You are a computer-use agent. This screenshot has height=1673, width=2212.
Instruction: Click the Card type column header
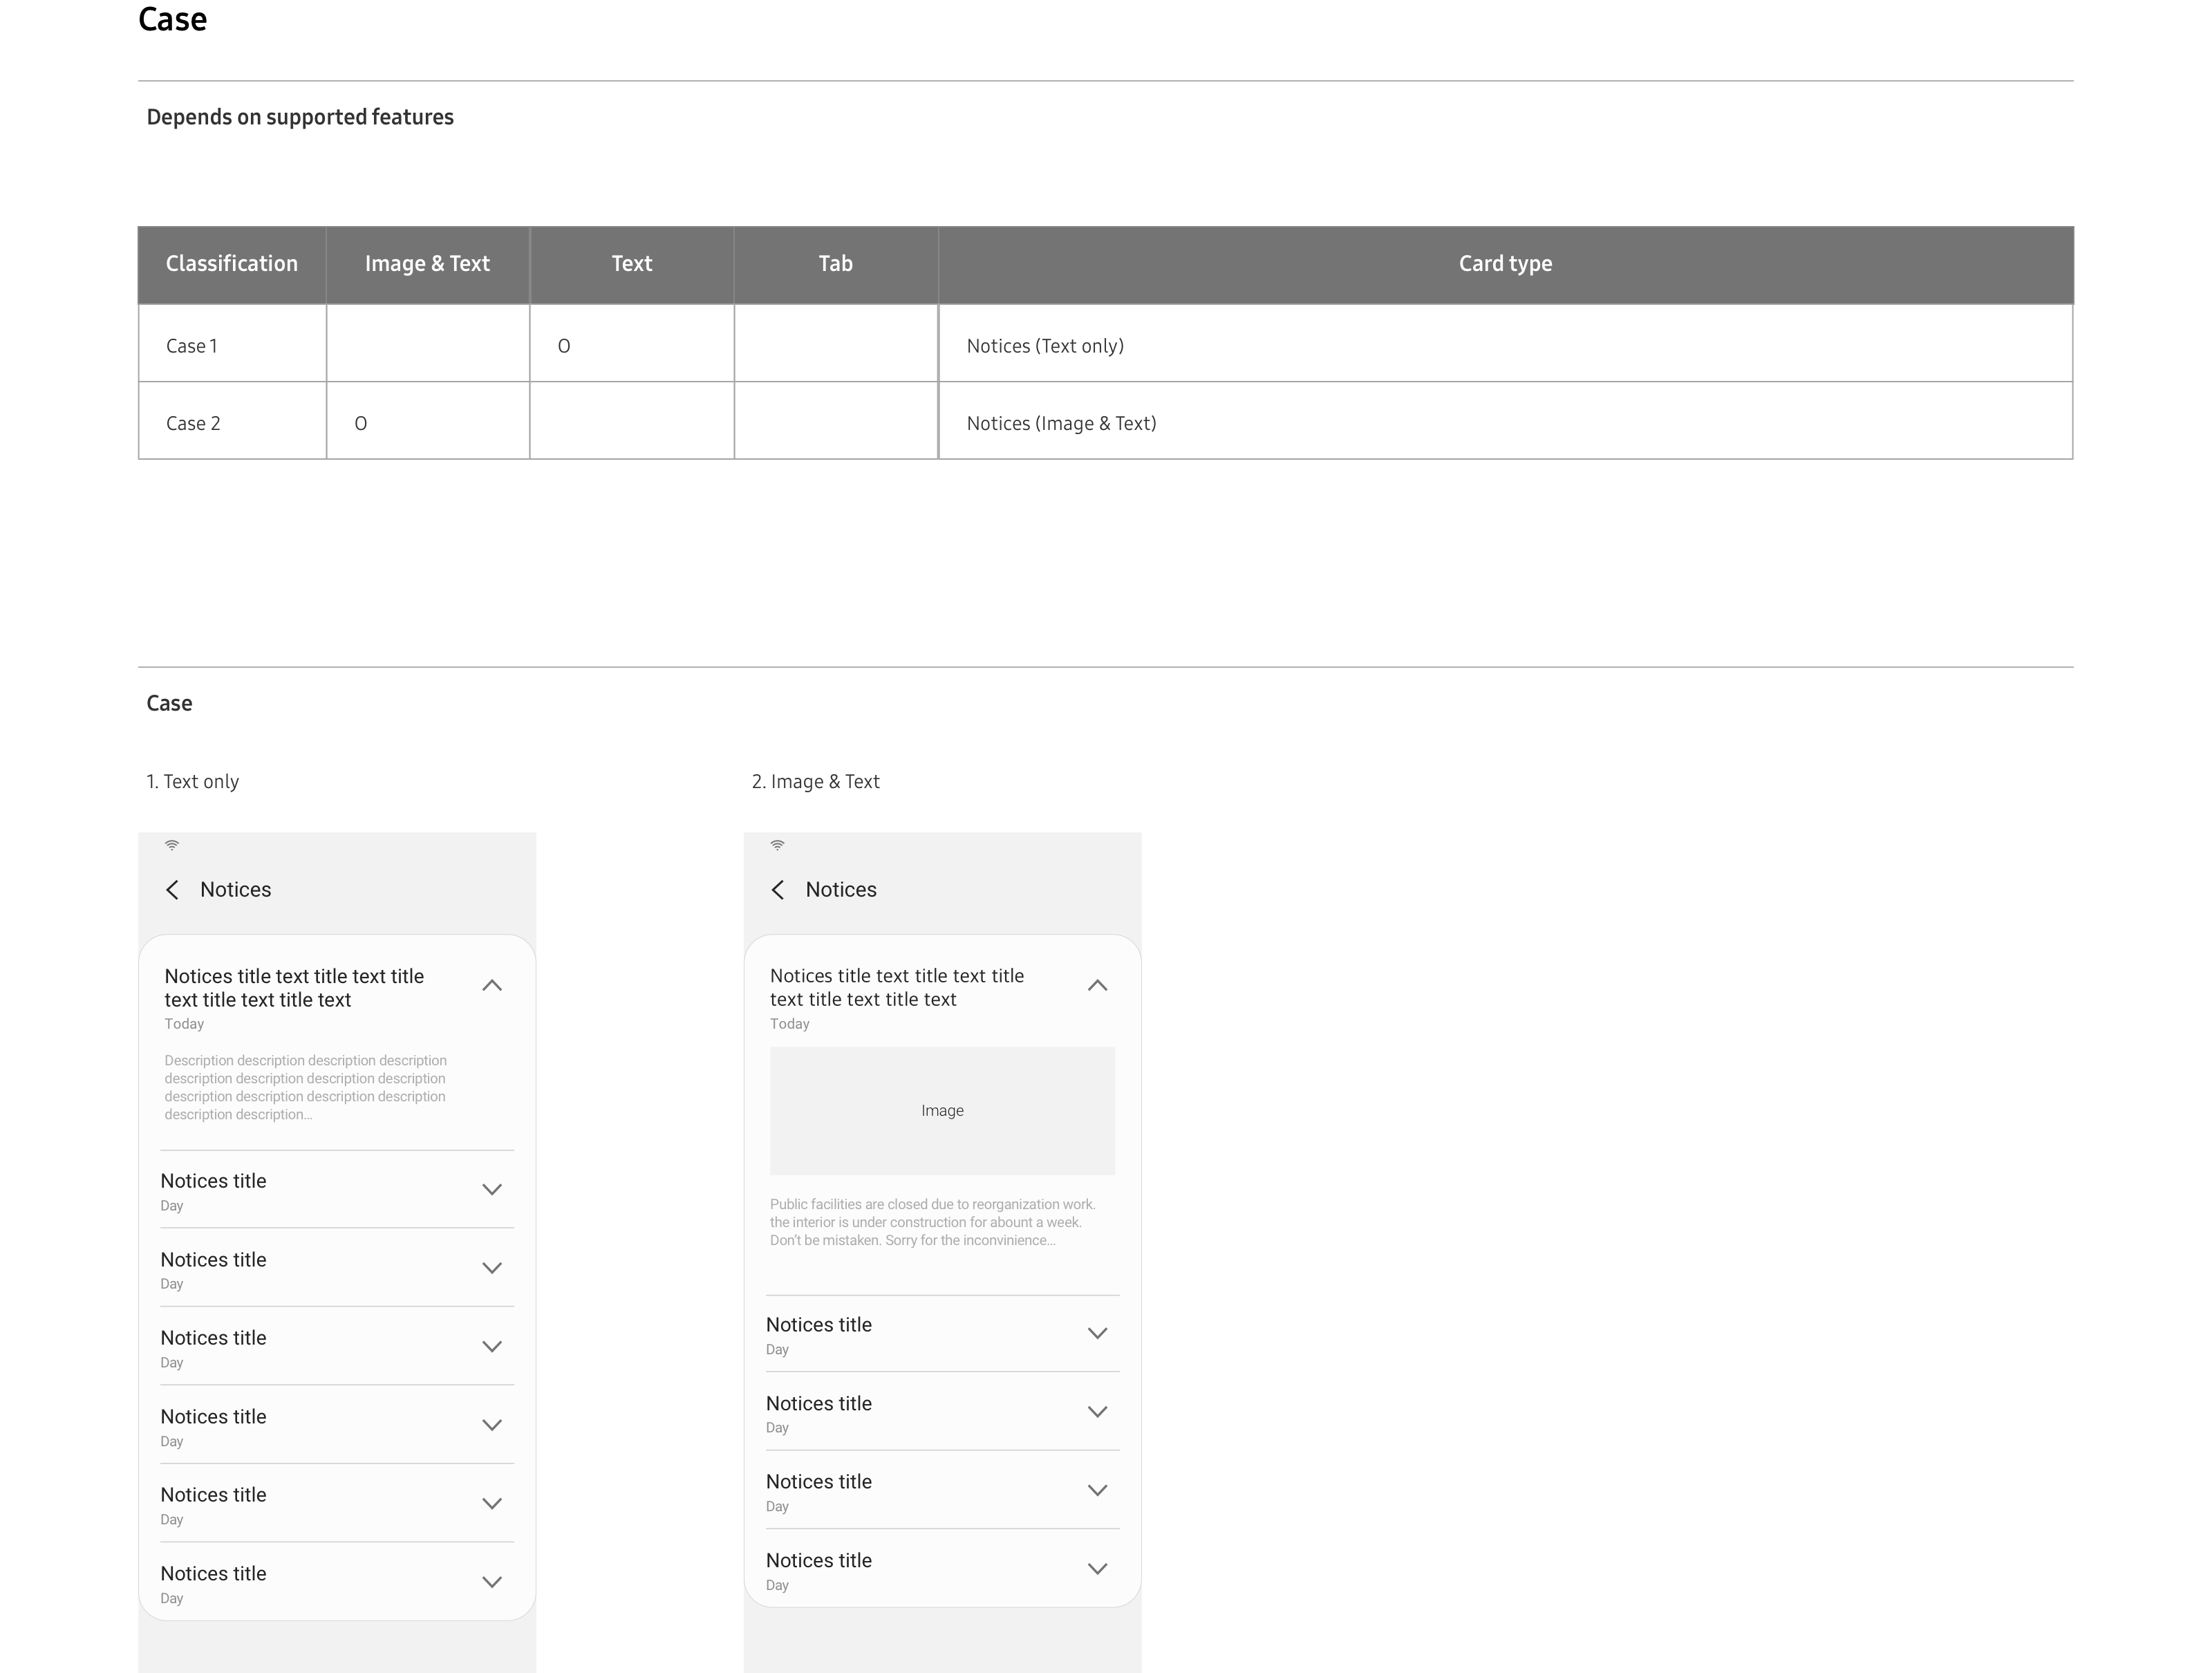point(1505,264)
